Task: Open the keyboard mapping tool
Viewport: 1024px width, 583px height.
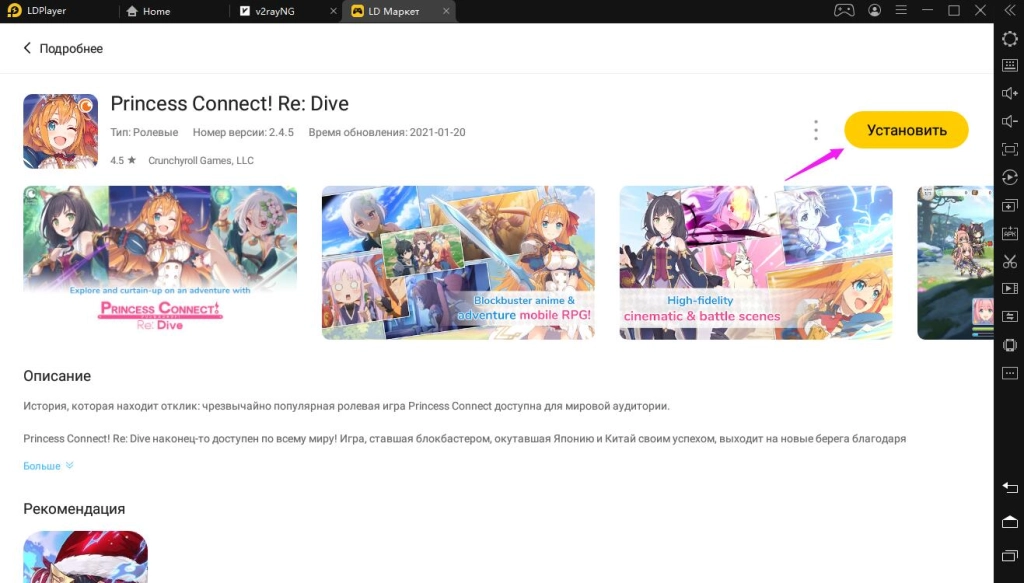Action: click(1008, 65)
